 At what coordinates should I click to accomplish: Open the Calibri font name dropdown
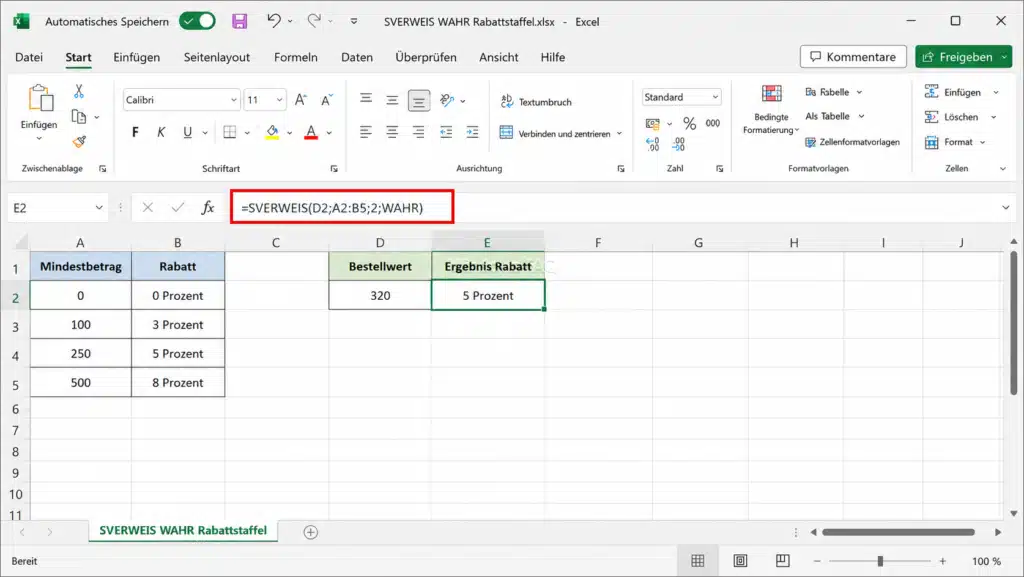click(x=233, y=100)
